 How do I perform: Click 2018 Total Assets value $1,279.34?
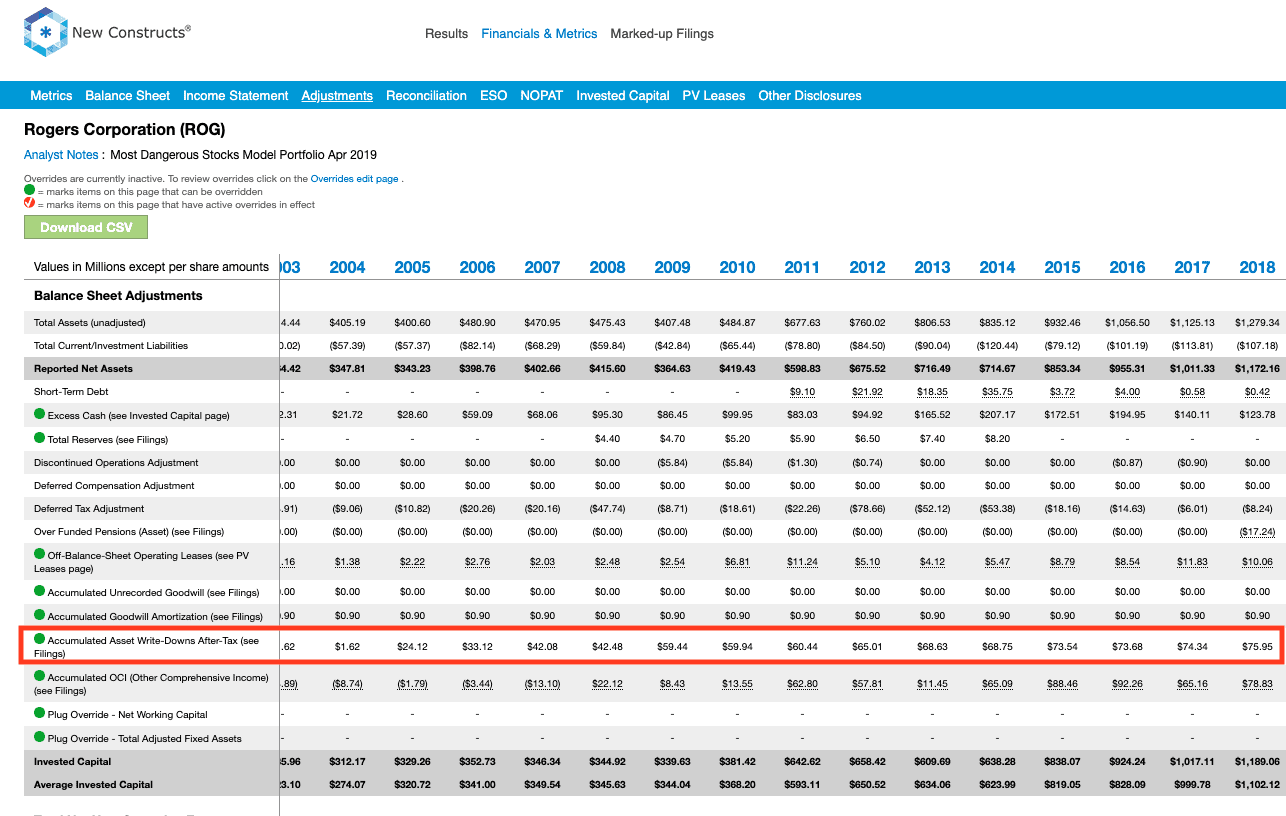point(1257,323)
